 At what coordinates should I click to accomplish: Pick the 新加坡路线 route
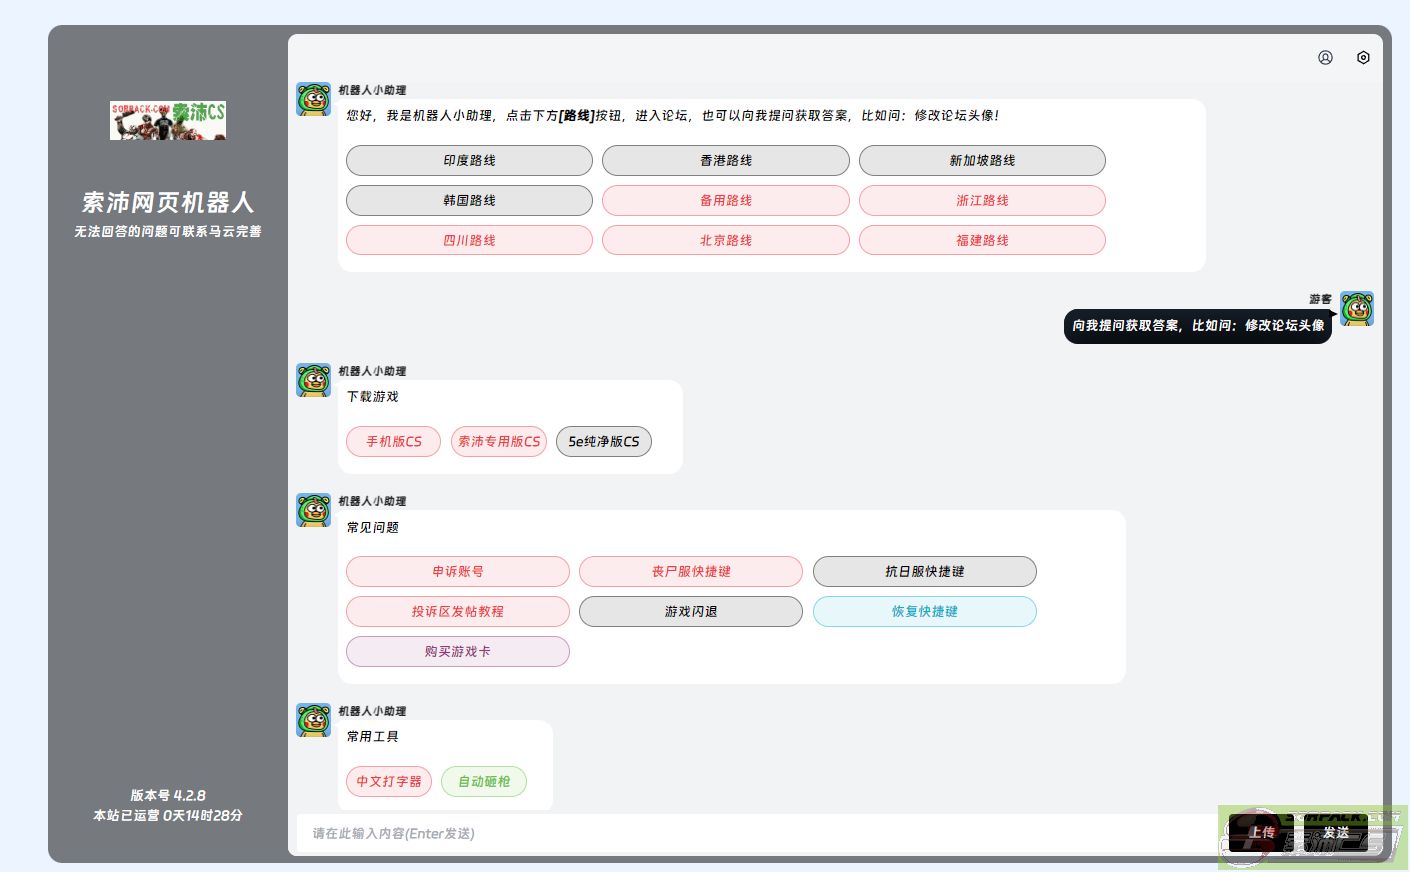click(981, 161)
